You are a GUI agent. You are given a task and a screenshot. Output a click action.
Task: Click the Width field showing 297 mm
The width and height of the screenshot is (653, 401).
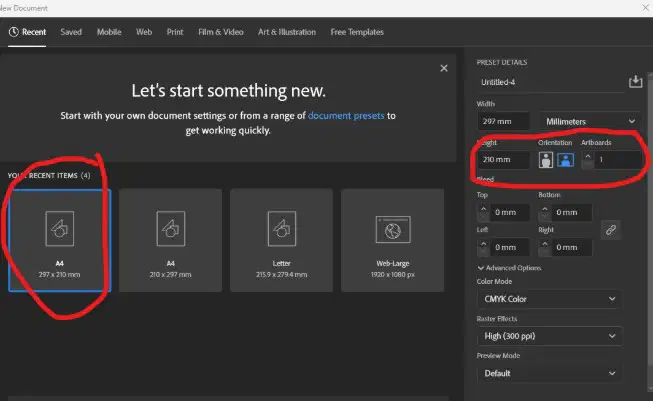click(x=503, y=122)
